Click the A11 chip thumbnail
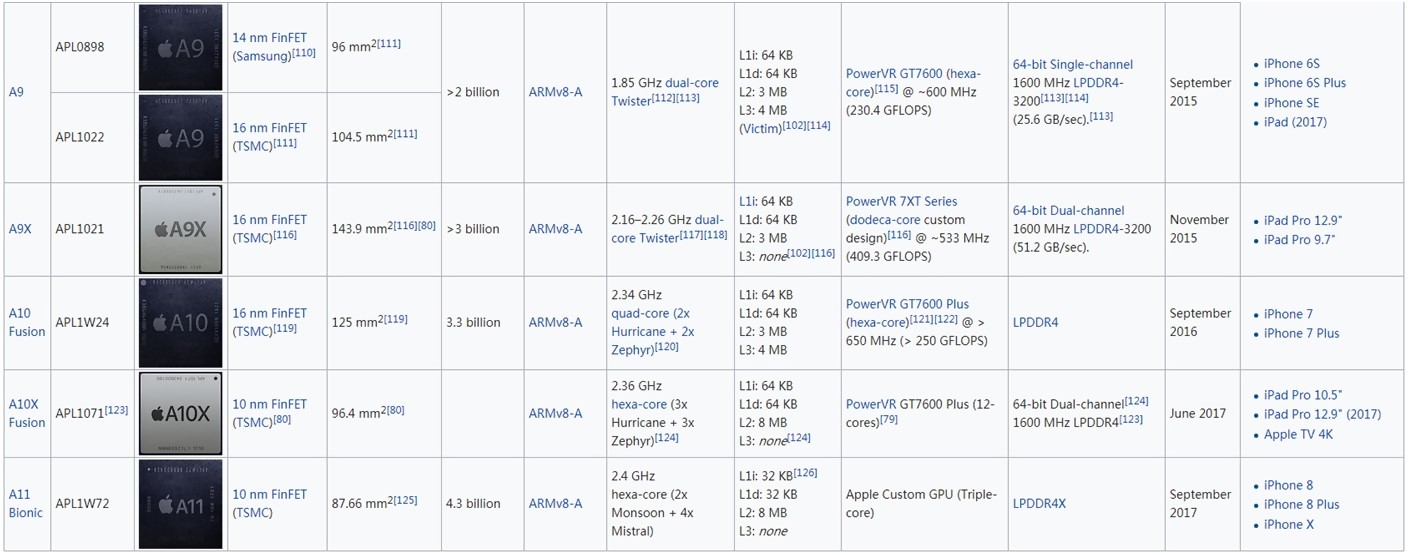 click(x=180, y=504)
